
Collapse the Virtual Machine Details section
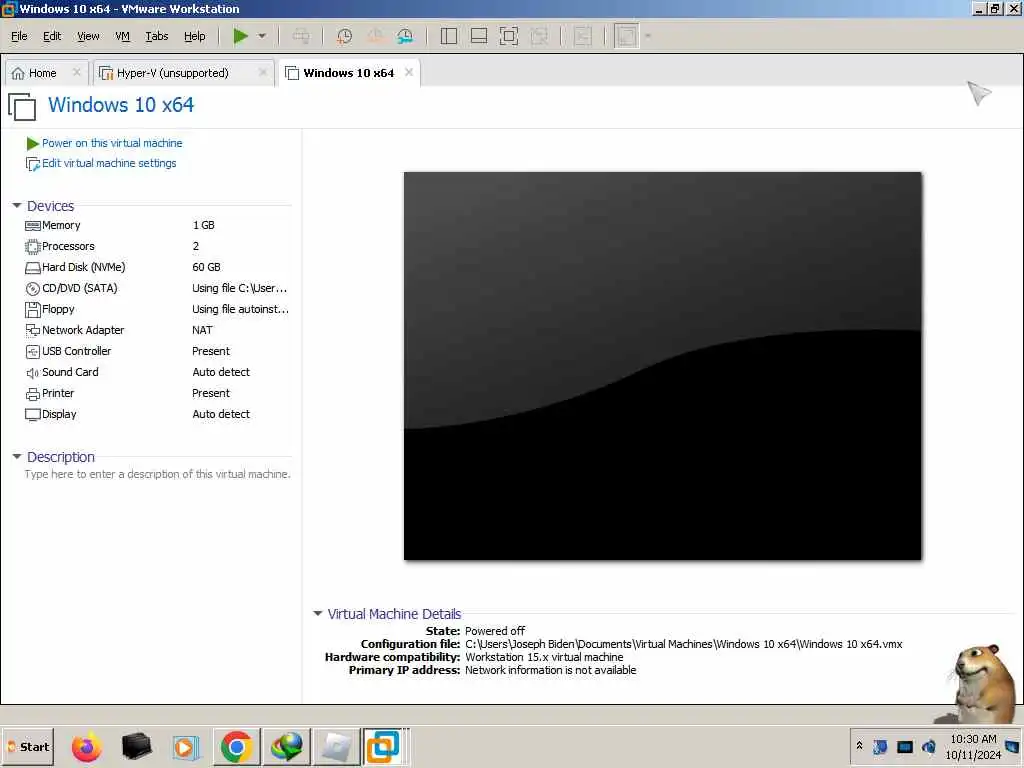coord(317,614)
